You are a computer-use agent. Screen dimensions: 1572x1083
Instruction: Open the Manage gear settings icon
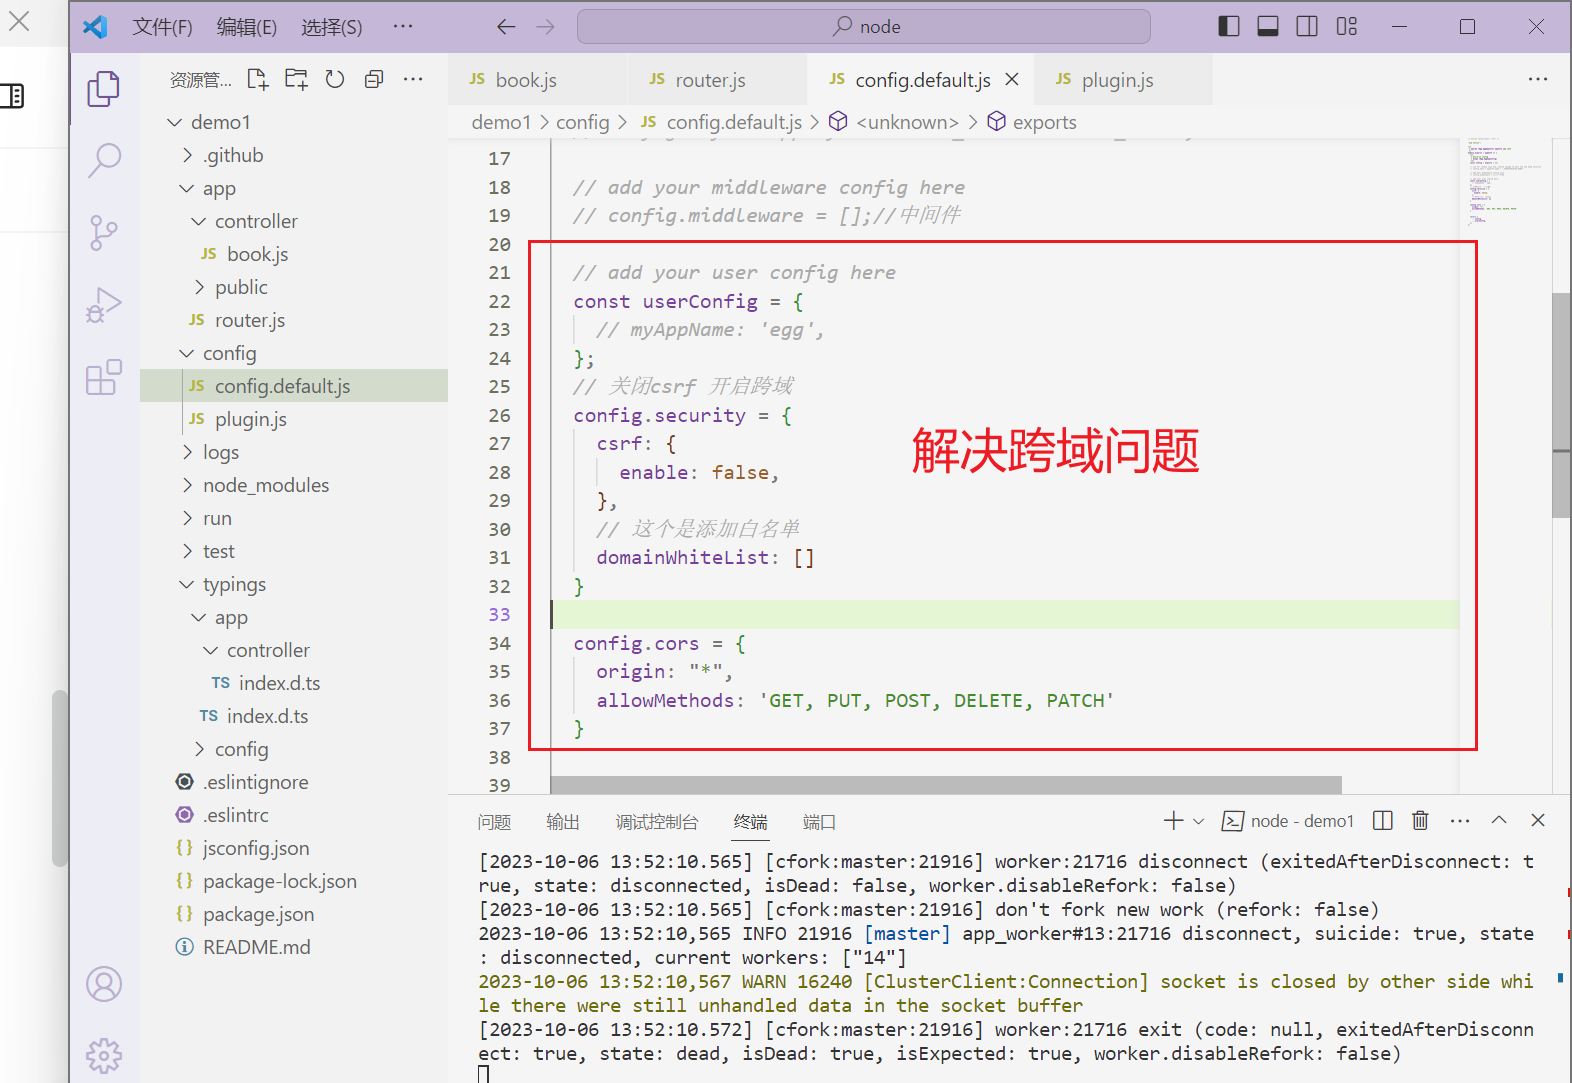[x=104, y=1055]
